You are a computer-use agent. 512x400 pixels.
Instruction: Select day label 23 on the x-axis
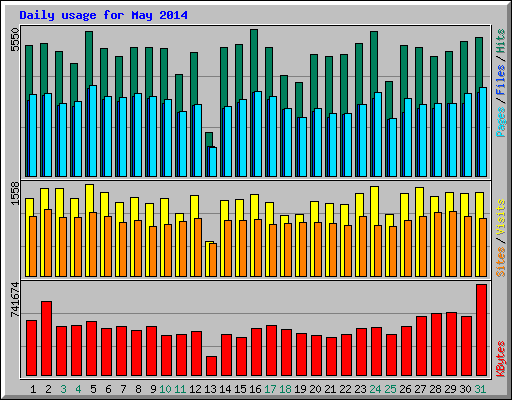[360, 389]
